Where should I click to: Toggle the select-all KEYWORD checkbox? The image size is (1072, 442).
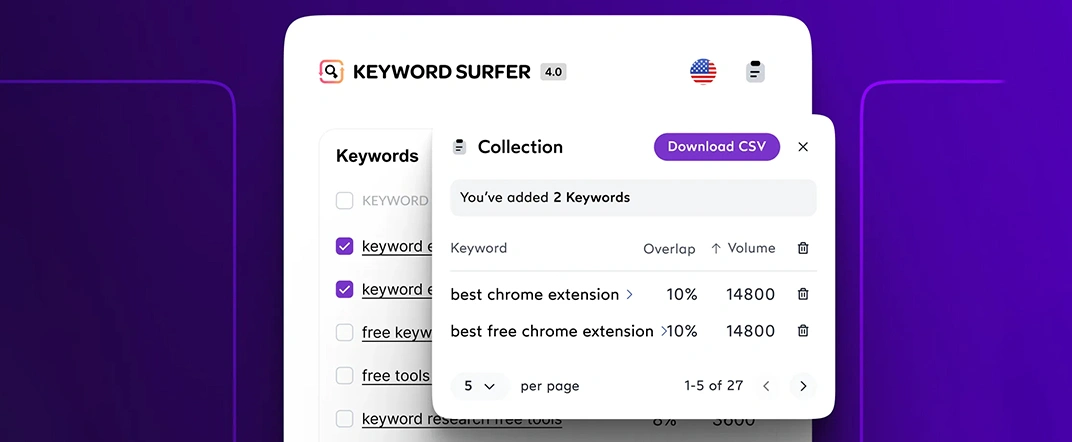[x=345, y=201]
